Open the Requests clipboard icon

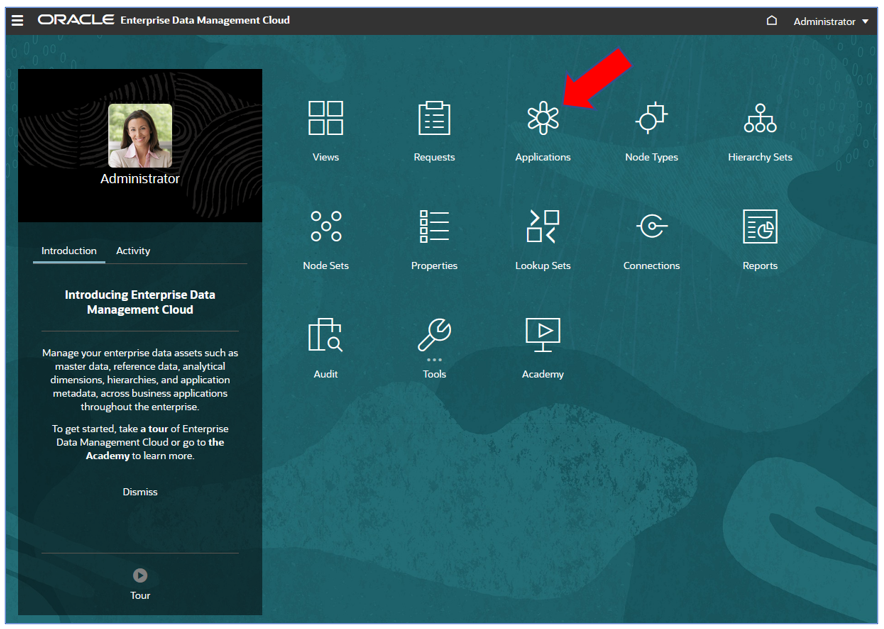tap(434, 118)
